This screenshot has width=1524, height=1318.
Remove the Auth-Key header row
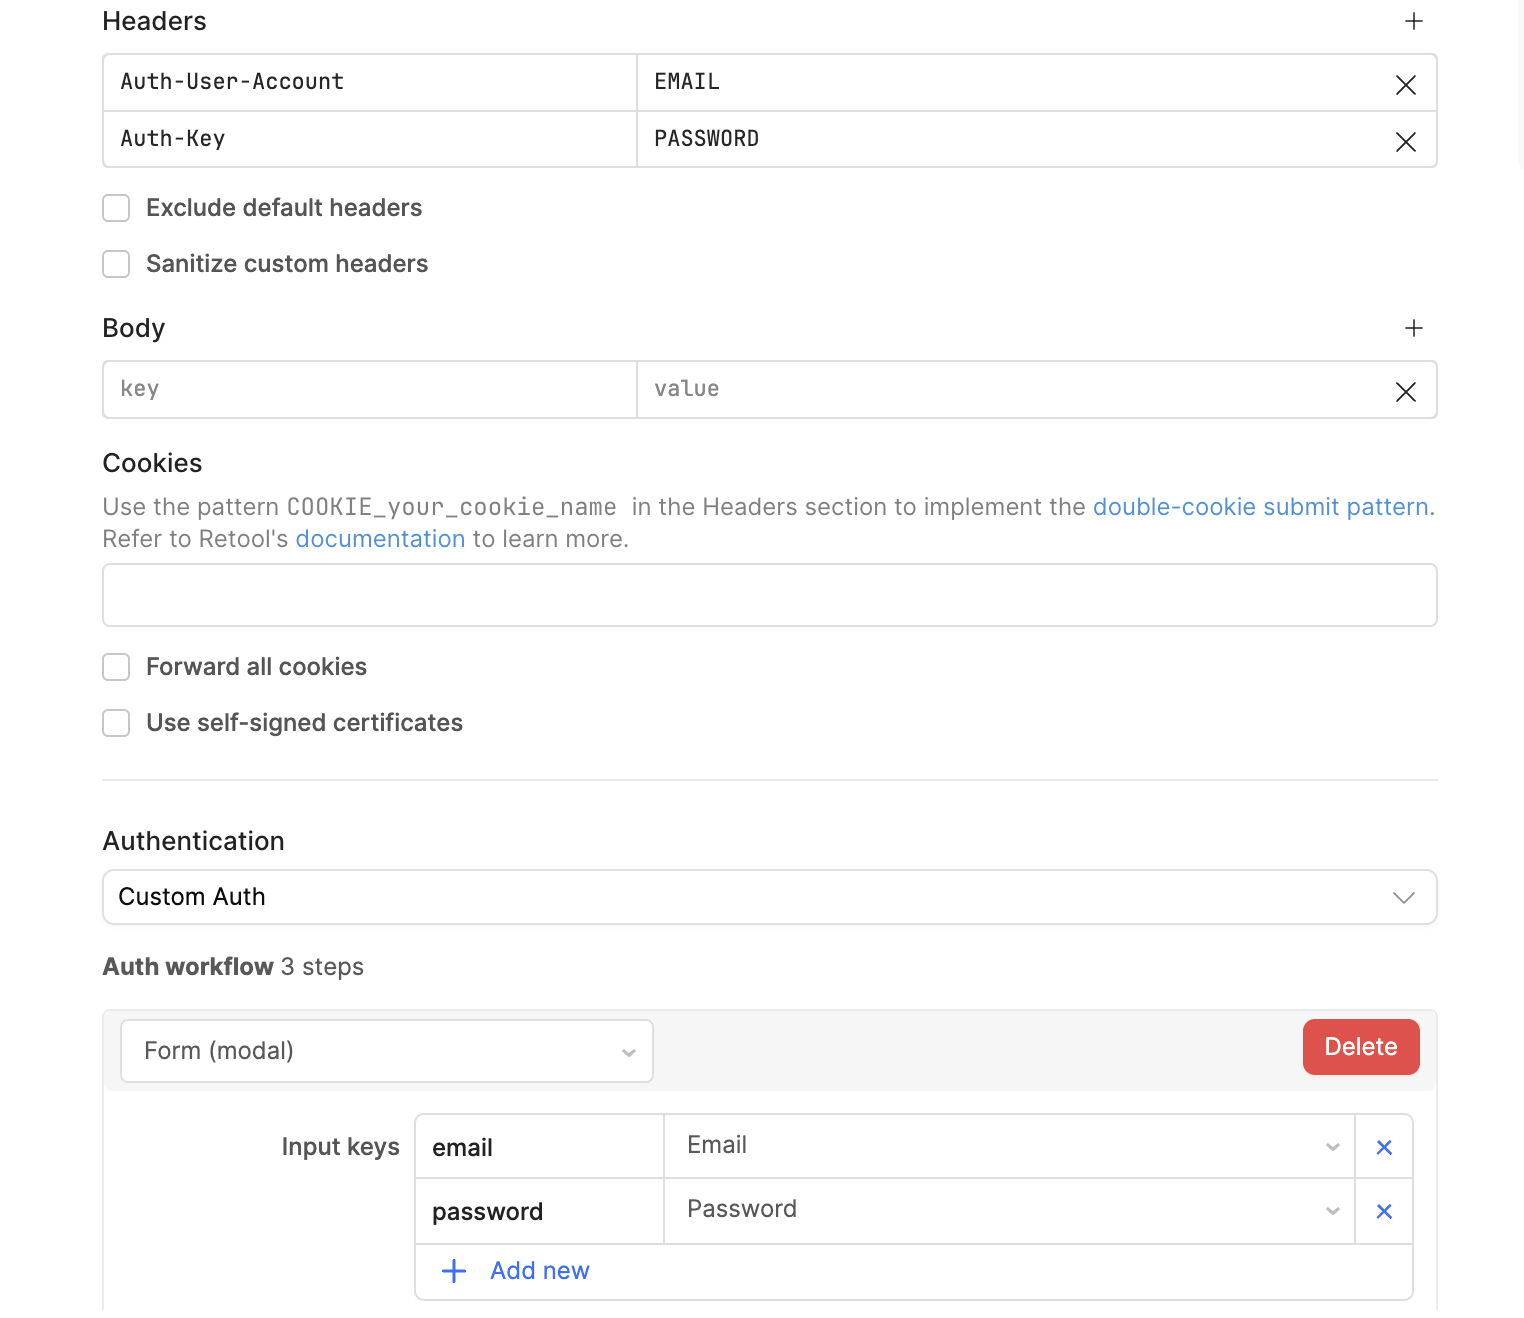pyautogui.click(x=1405, y=142)
